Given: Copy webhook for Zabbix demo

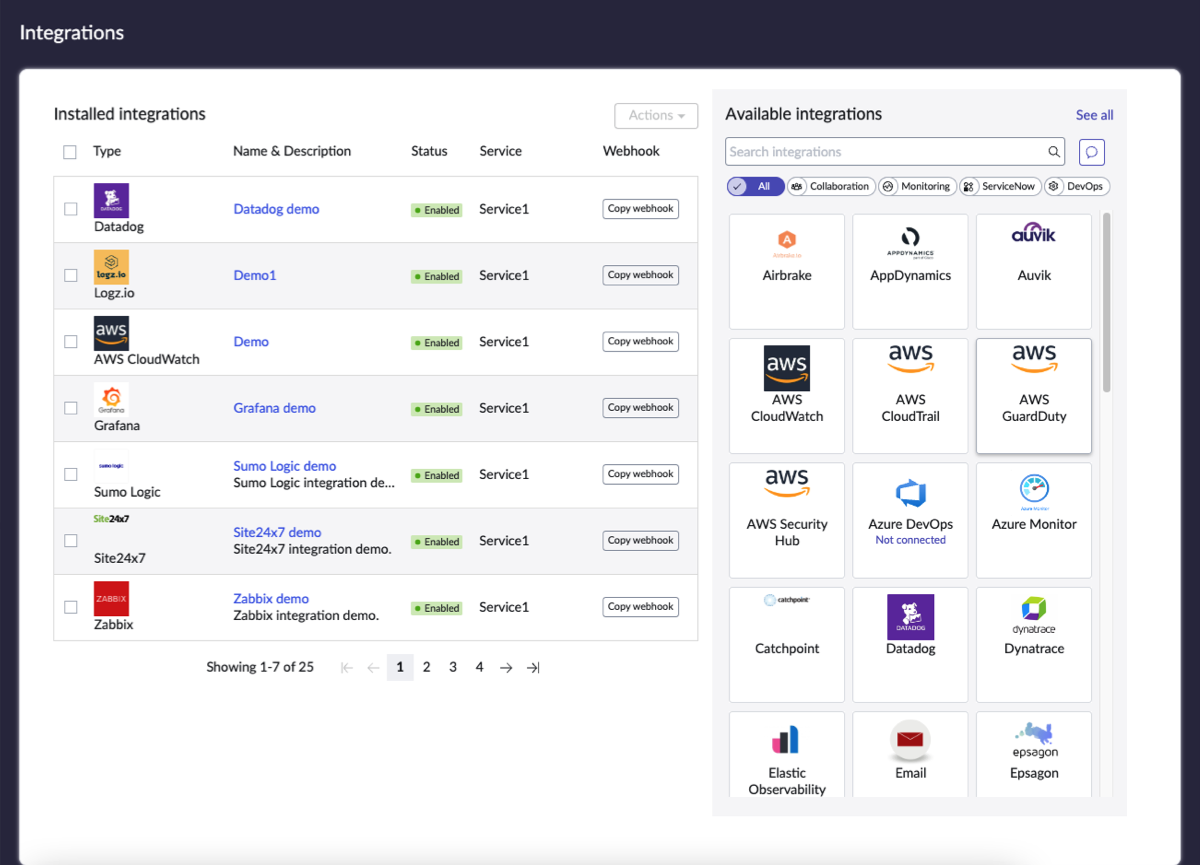Looking at the screenshot, I should click(640, 607).
